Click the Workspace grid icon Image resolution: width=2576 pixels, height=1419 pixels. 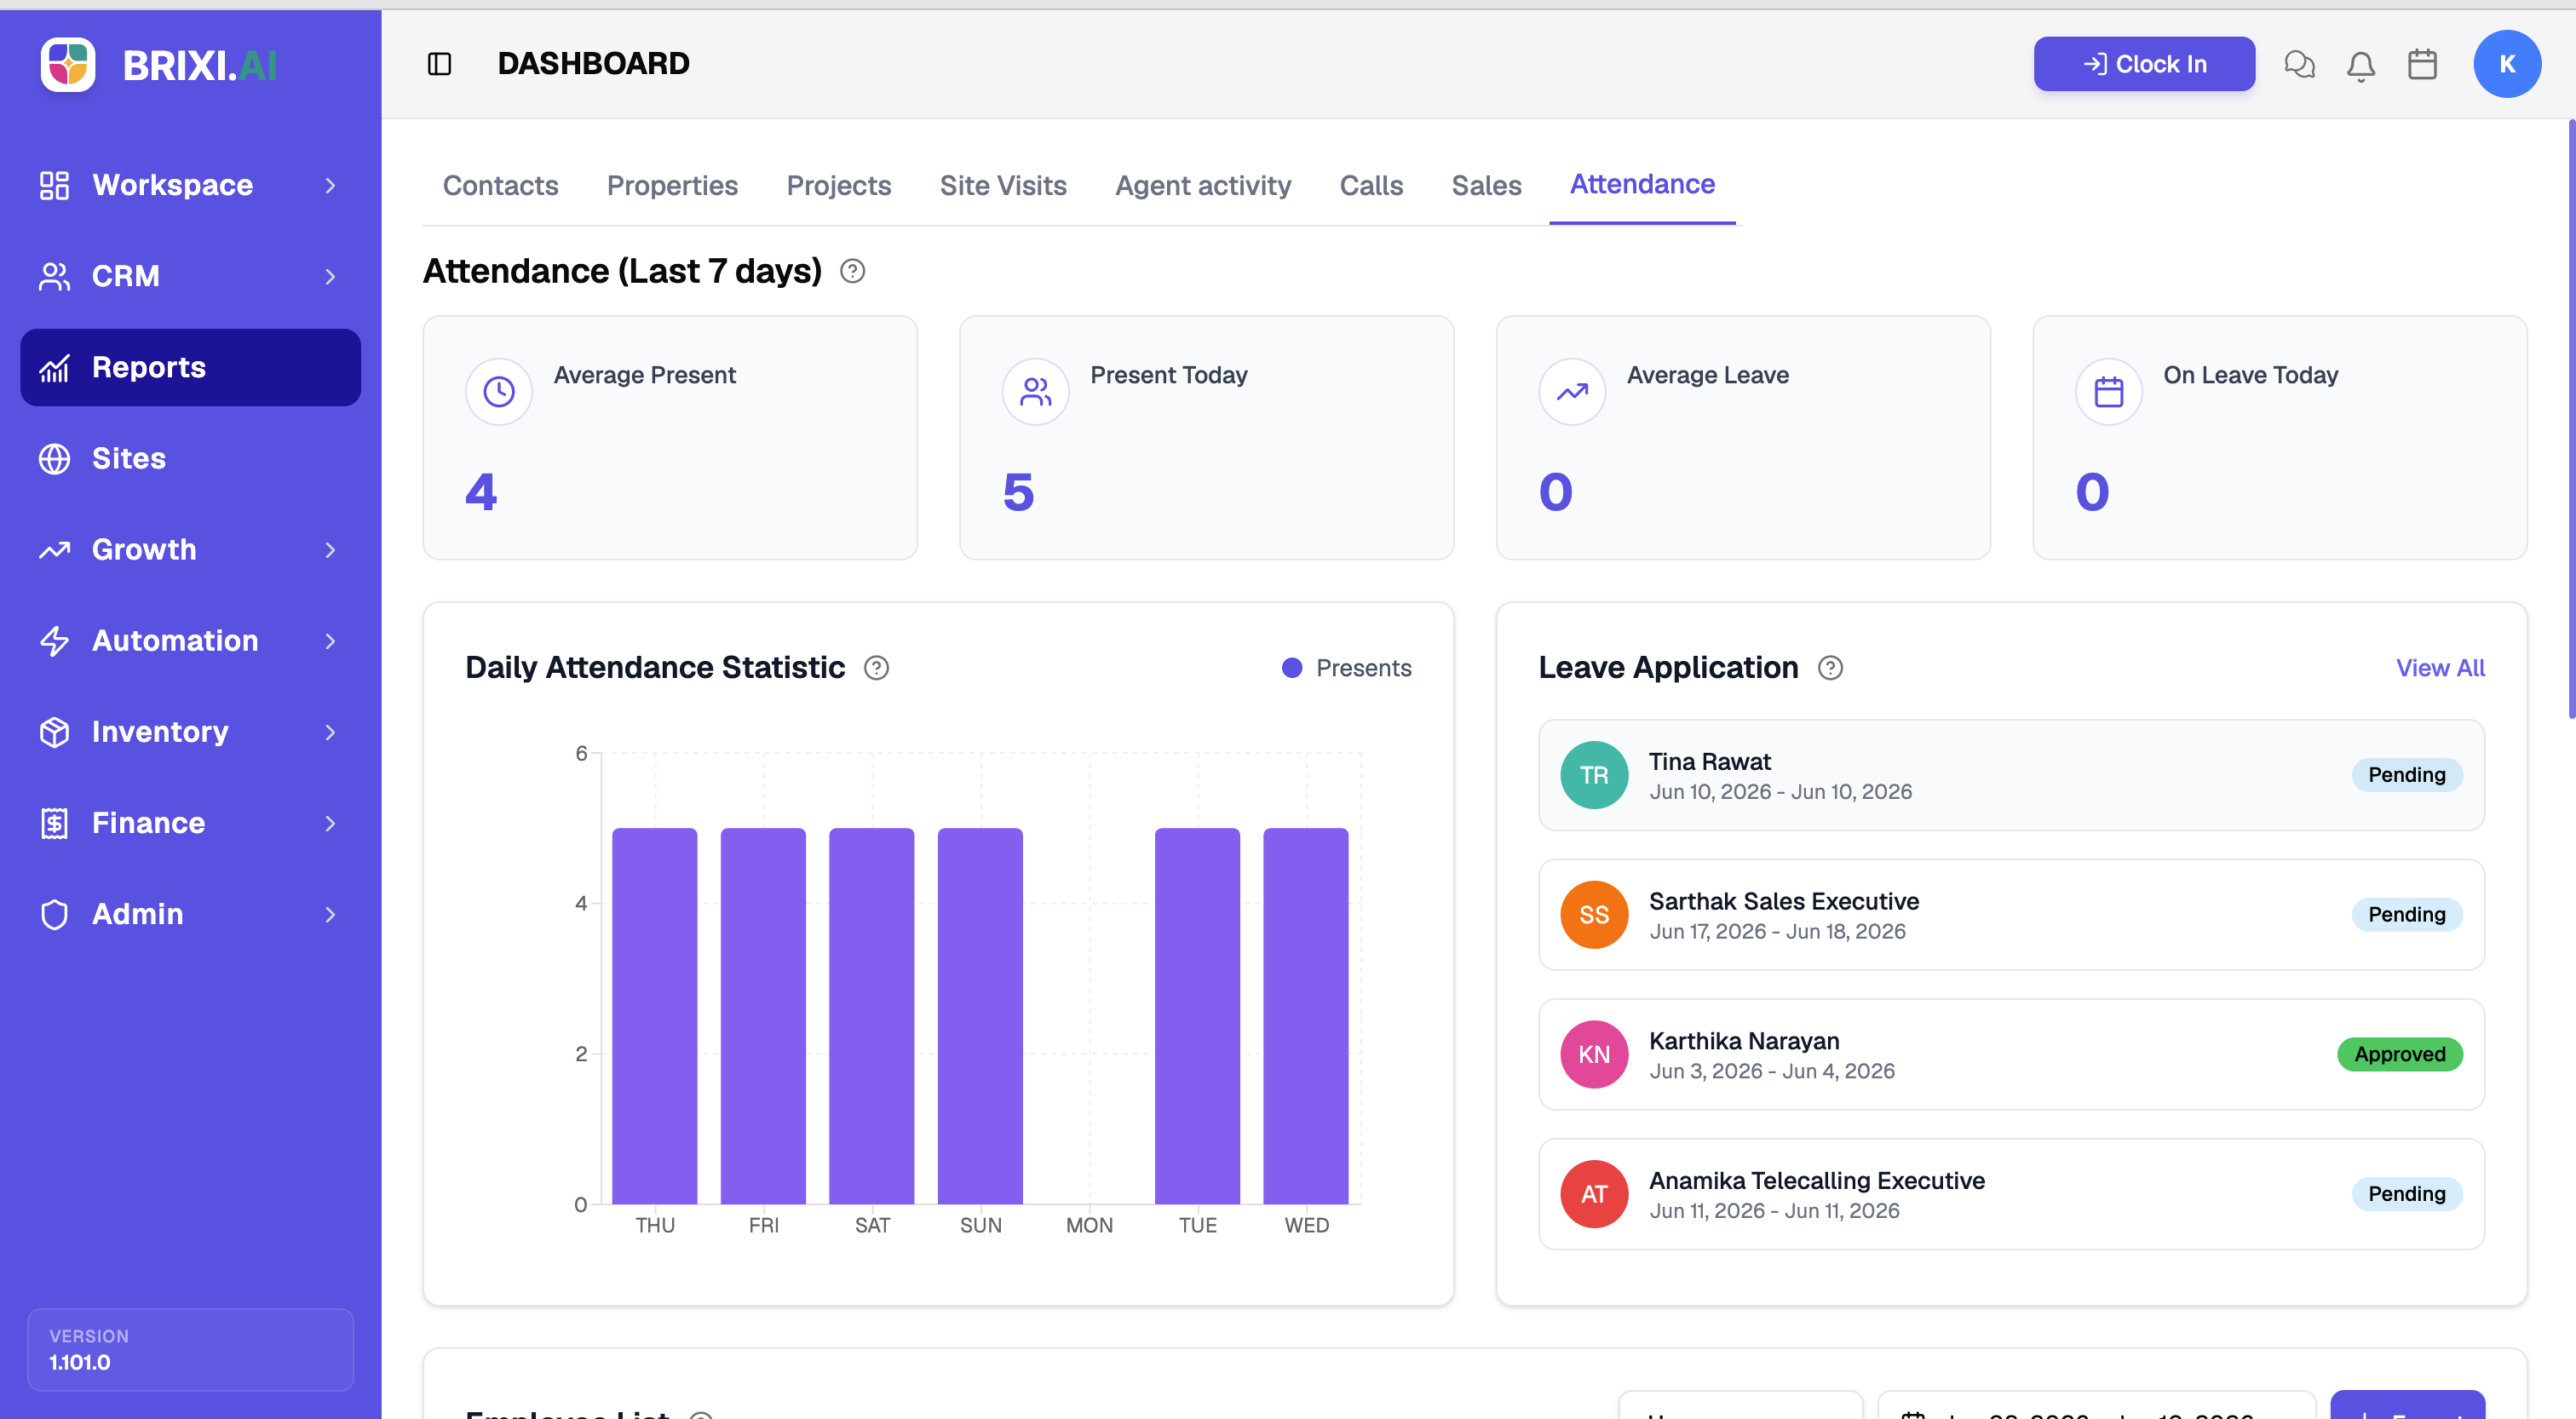click(54, 185)
